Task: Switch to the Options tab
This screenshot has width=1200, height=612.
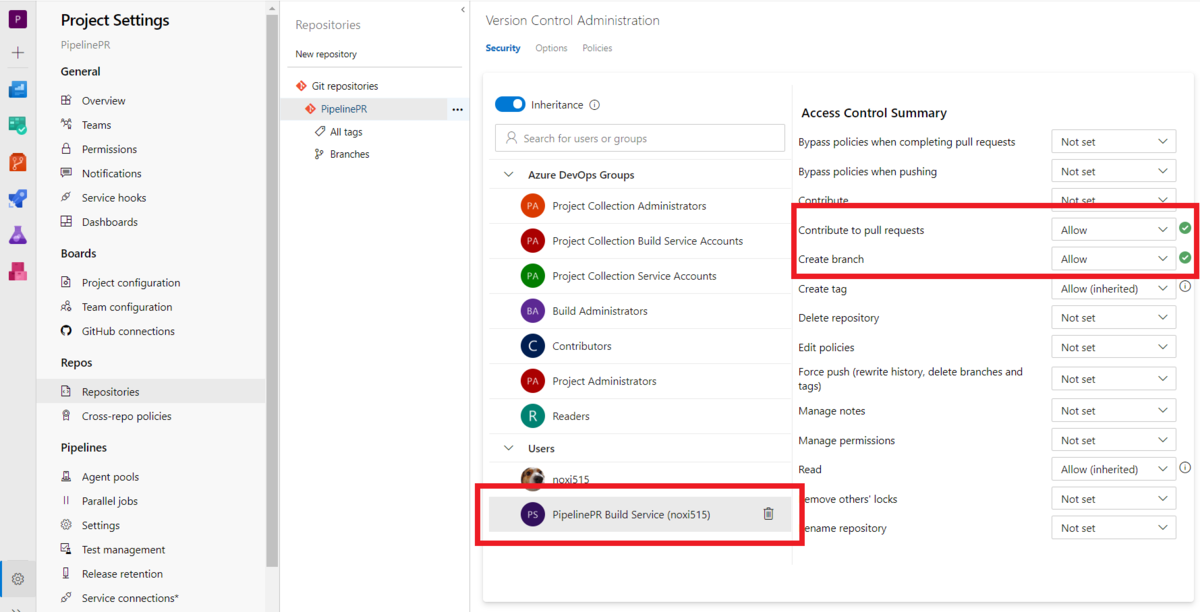Action: point(551,48)
